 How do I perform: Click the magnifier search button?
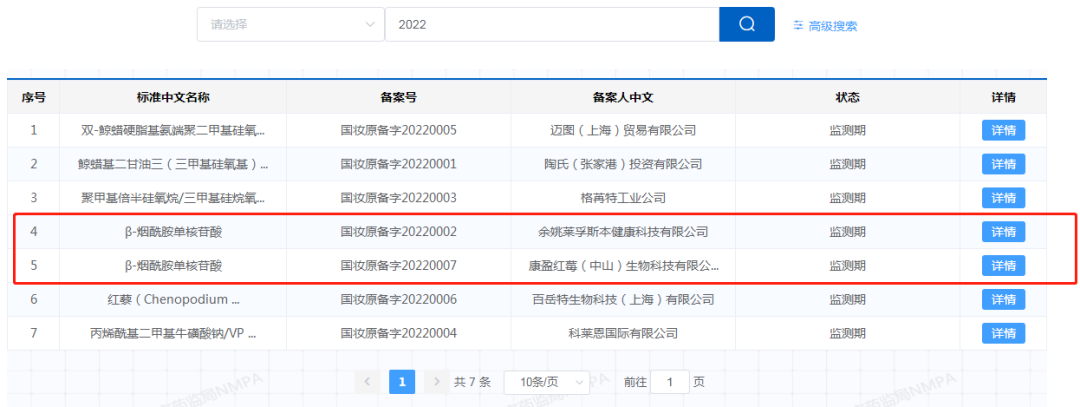[x=746, y=25]
